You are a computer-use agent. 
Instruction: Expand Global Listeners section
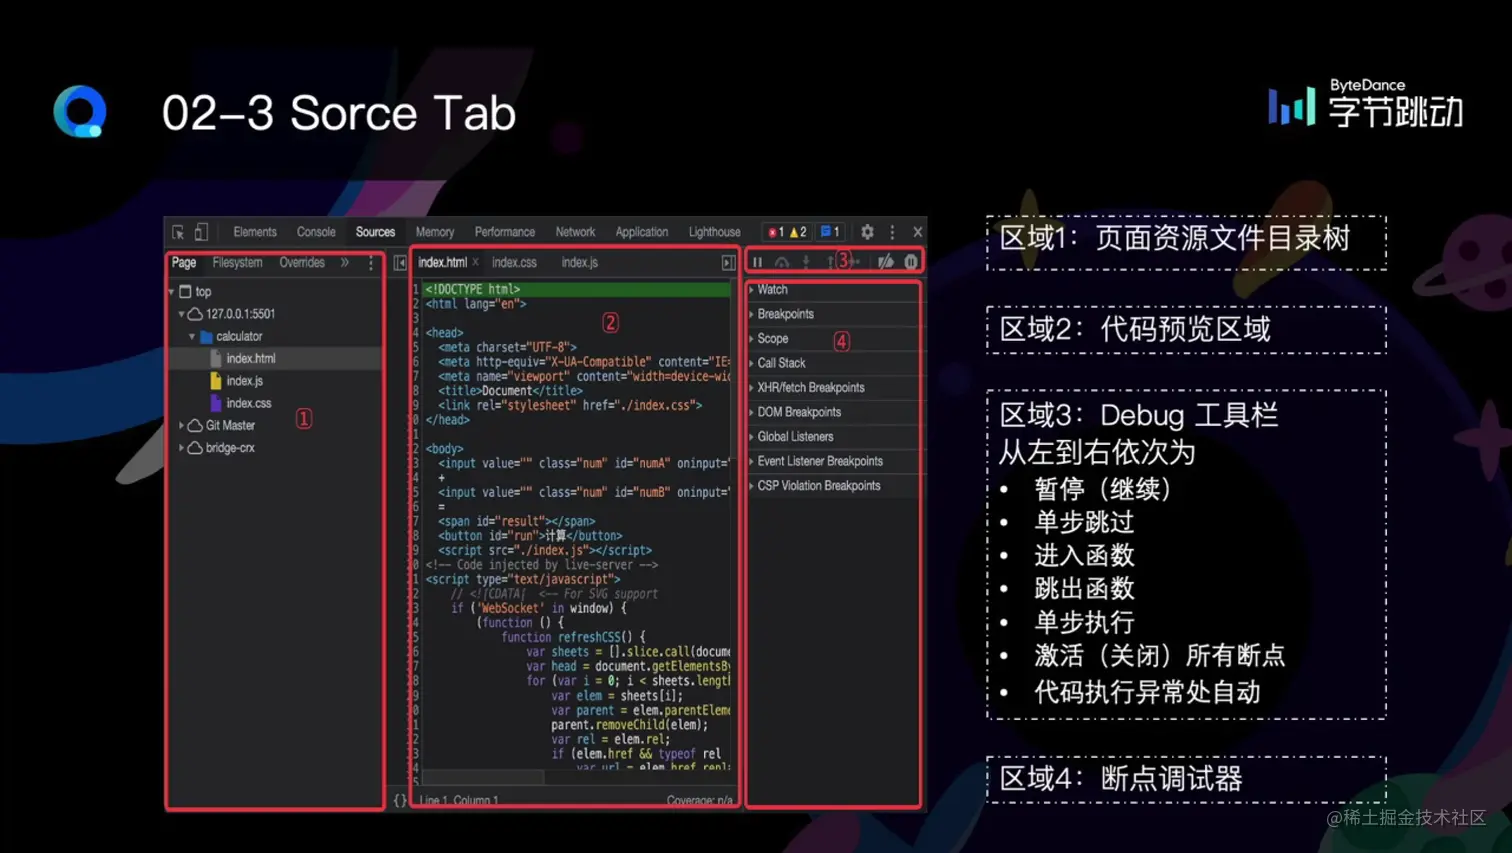[x=833, y=437]
